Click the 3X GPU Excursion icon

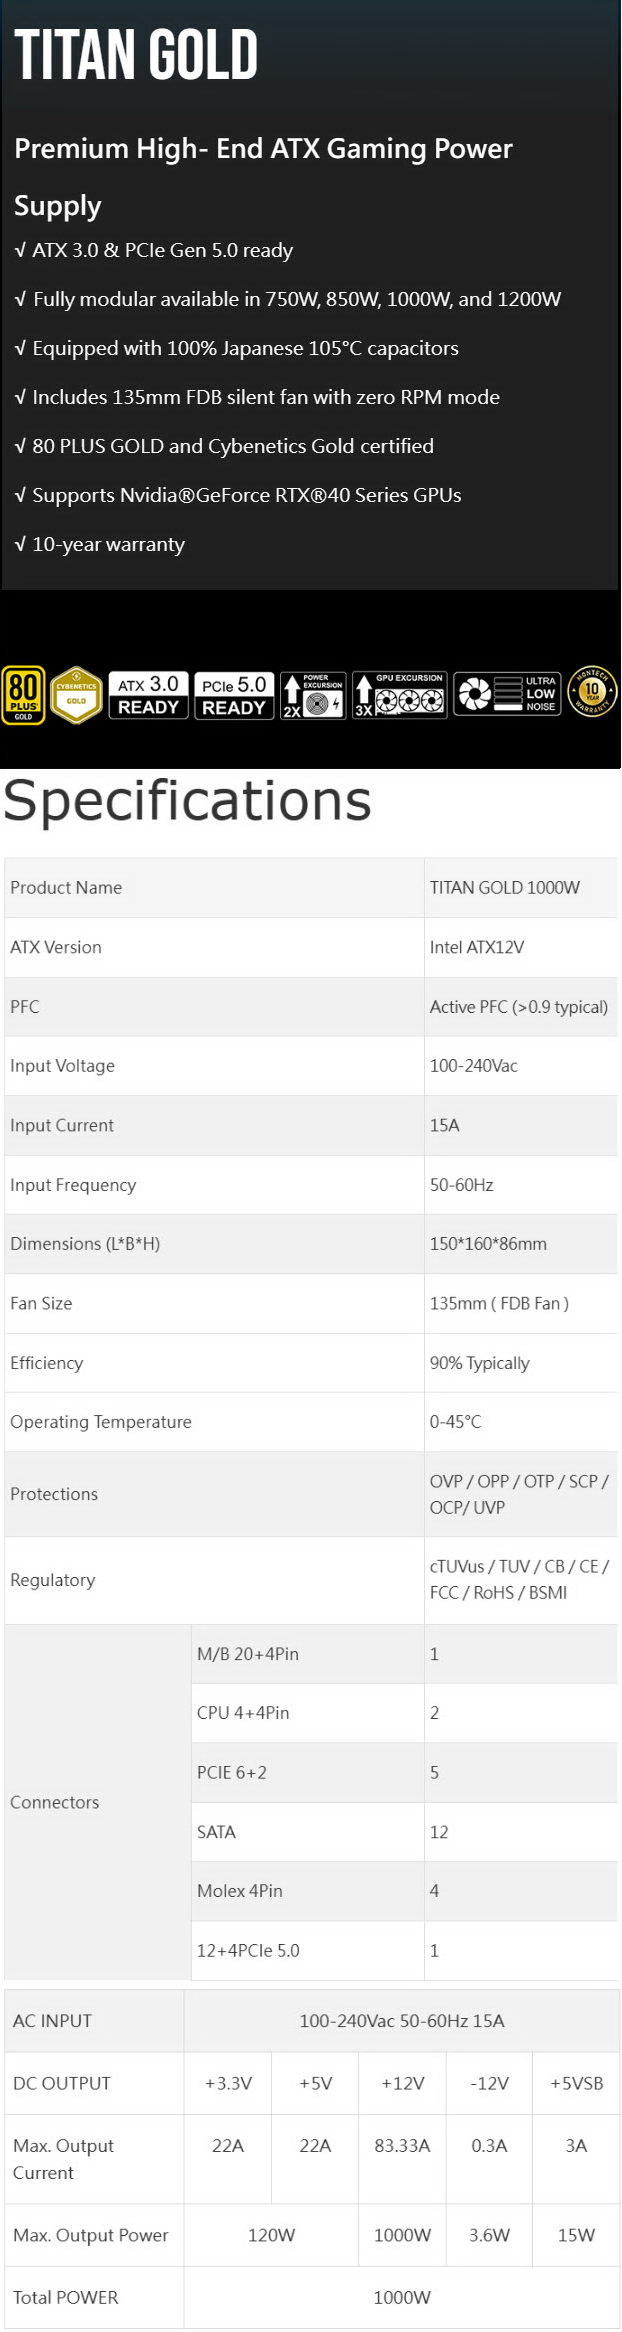coord(400,695)
